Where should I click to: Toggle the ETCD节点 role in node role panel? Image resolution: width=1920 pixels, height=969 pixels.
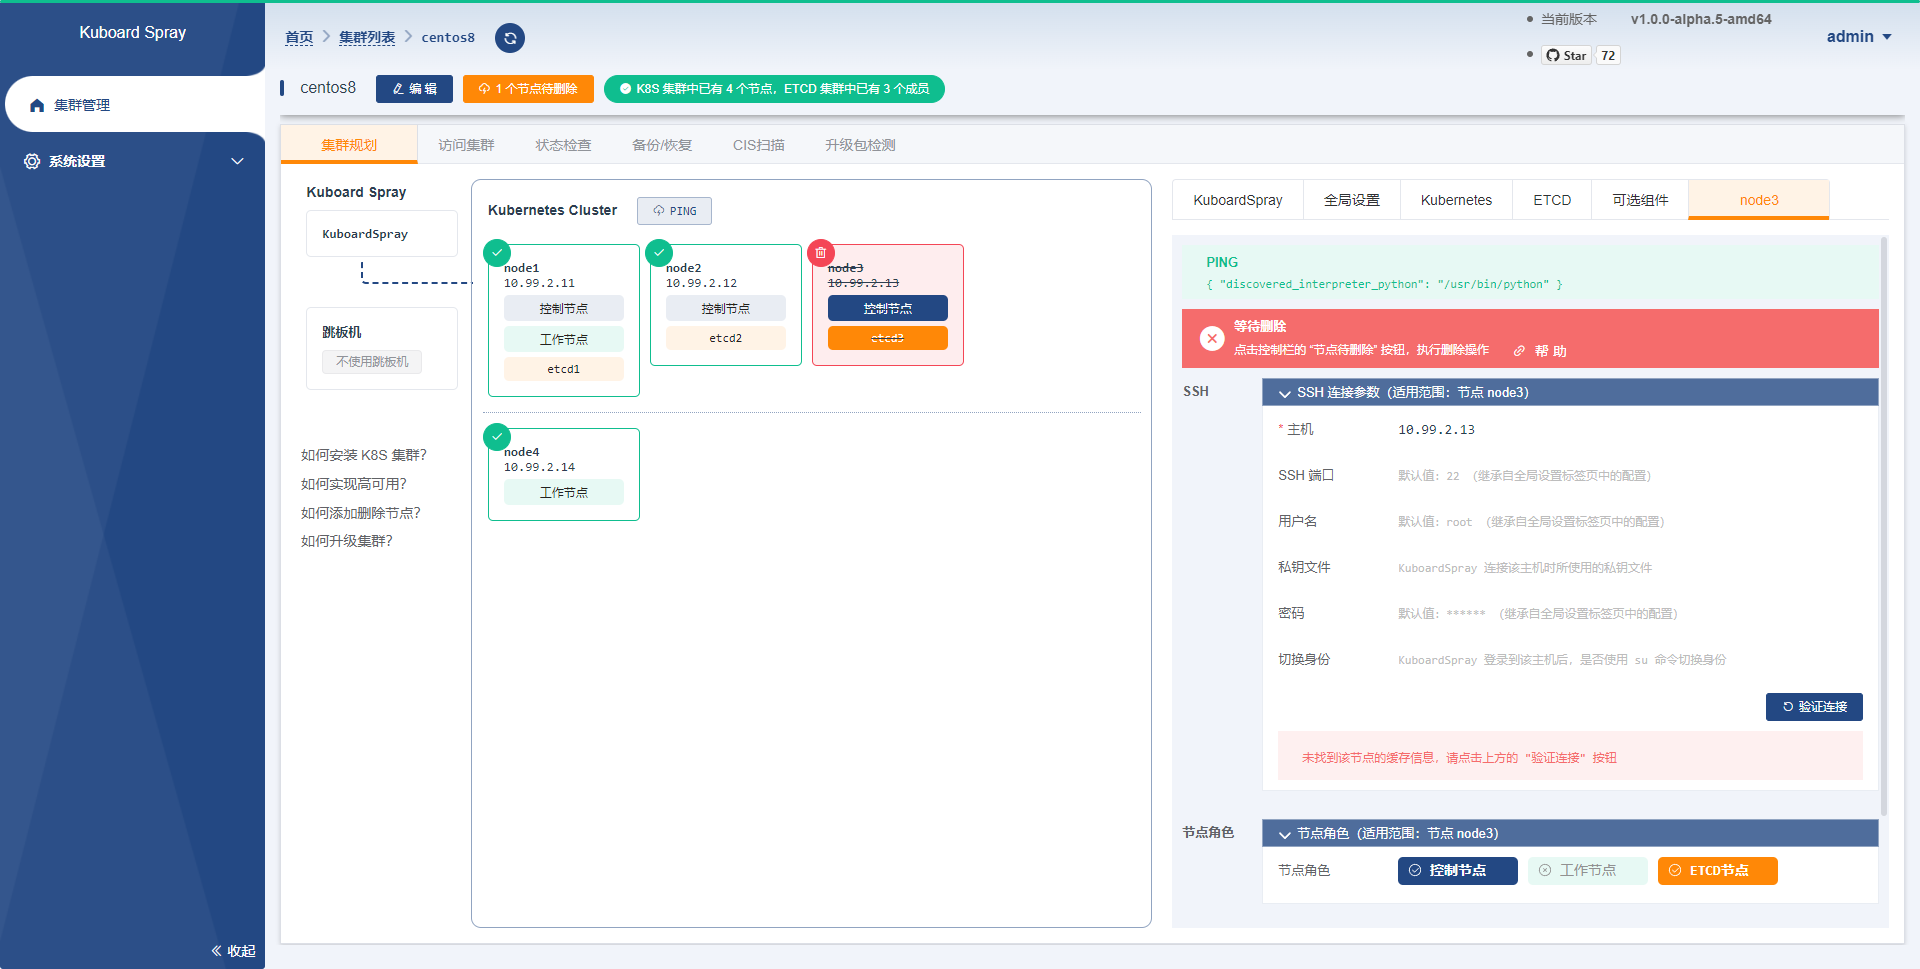pos(1717,871)
